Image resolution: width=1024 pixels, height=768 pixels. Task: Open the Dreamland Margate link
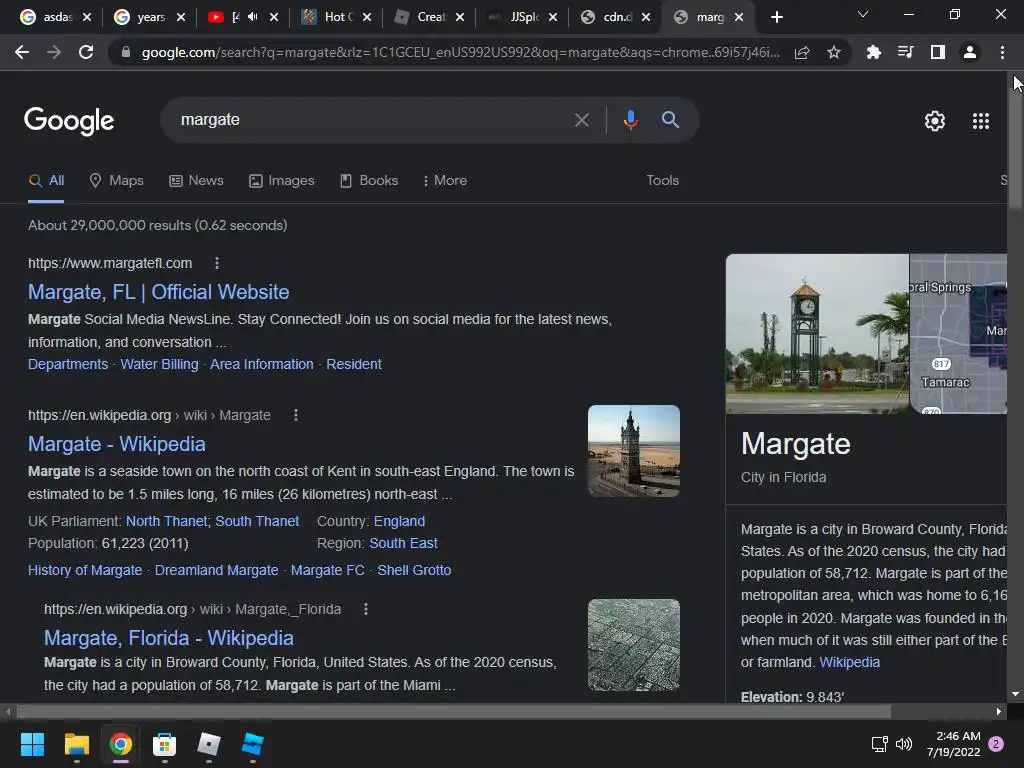pyautogui.click(x=216, y=570)
